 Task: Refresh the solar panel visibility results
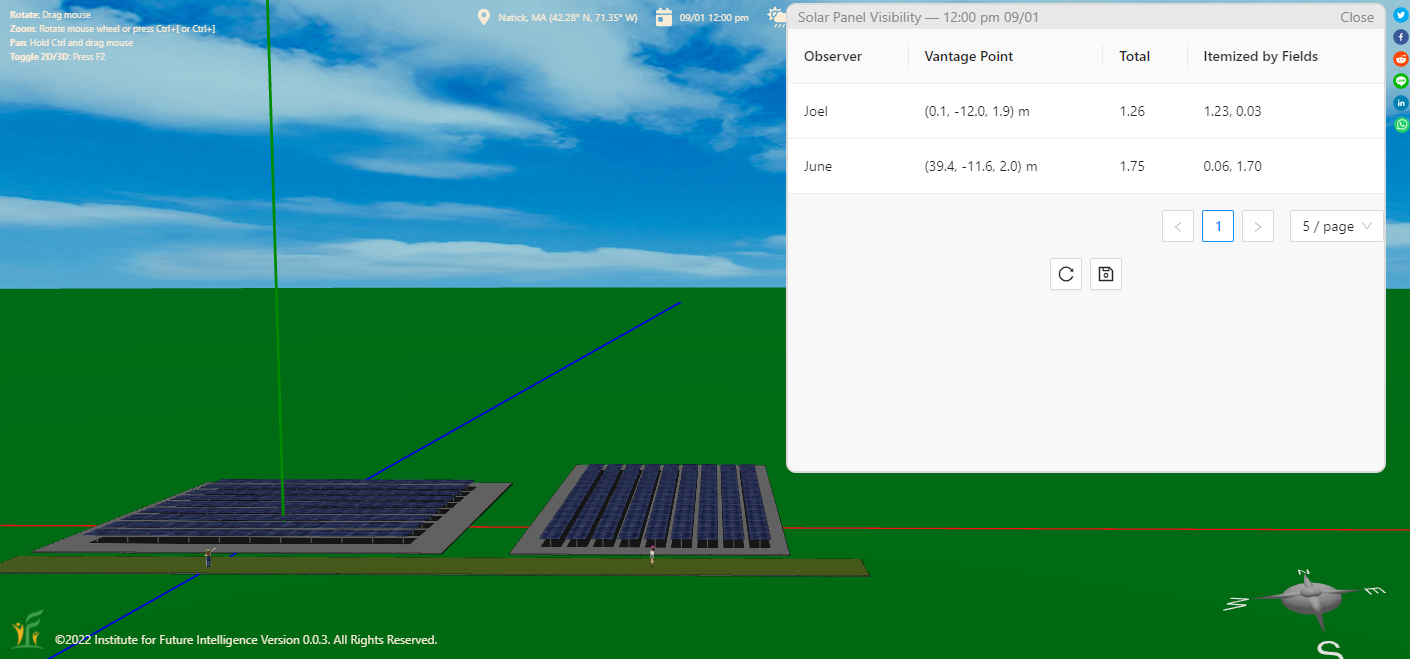click(x=1066, y=274)
